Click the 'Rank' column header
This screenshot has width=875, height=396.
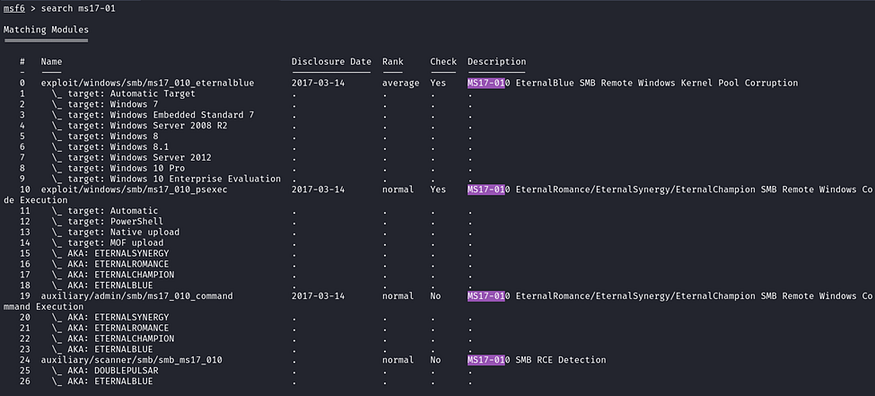point(393,61)
